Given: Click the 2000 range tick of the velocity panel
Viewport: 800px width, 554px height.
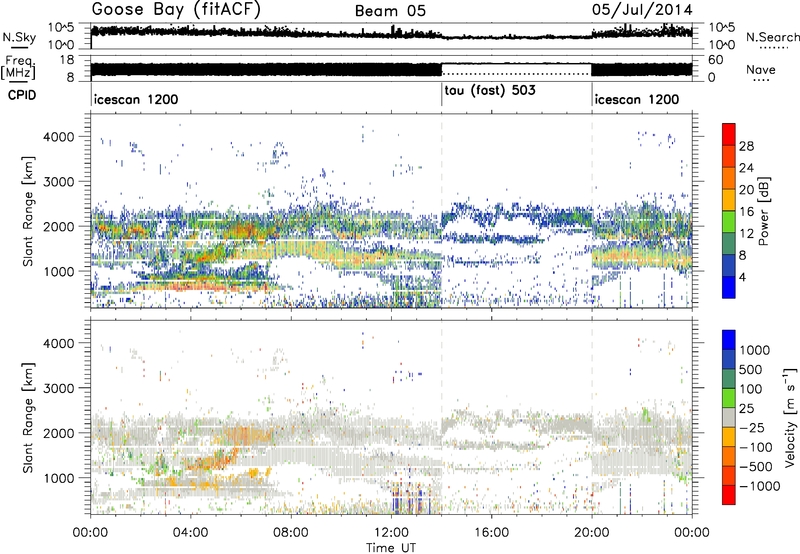Looking at the screenshot, I should click(59, 433).
